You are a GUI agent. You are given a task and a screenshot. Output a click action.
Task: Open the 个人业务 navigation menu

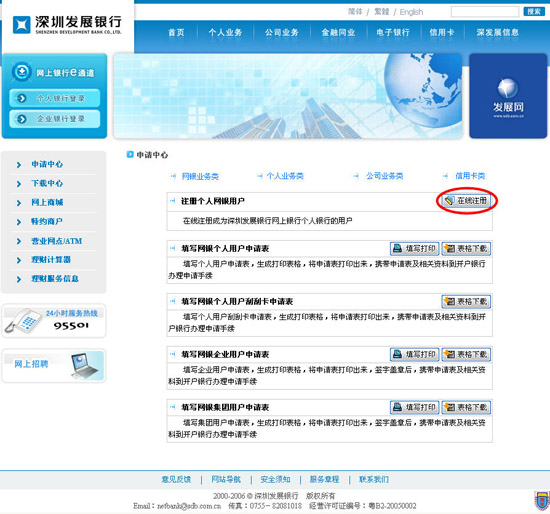point(225,33)
